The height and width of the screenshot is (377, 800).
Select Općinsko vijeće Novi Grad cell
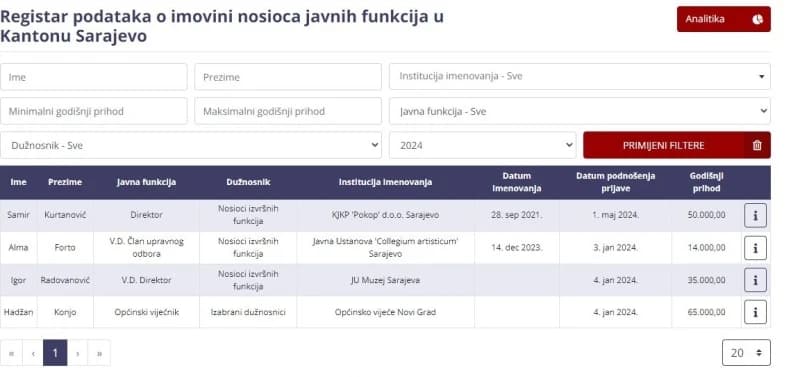pyautogui.click(x=385, y=312)
